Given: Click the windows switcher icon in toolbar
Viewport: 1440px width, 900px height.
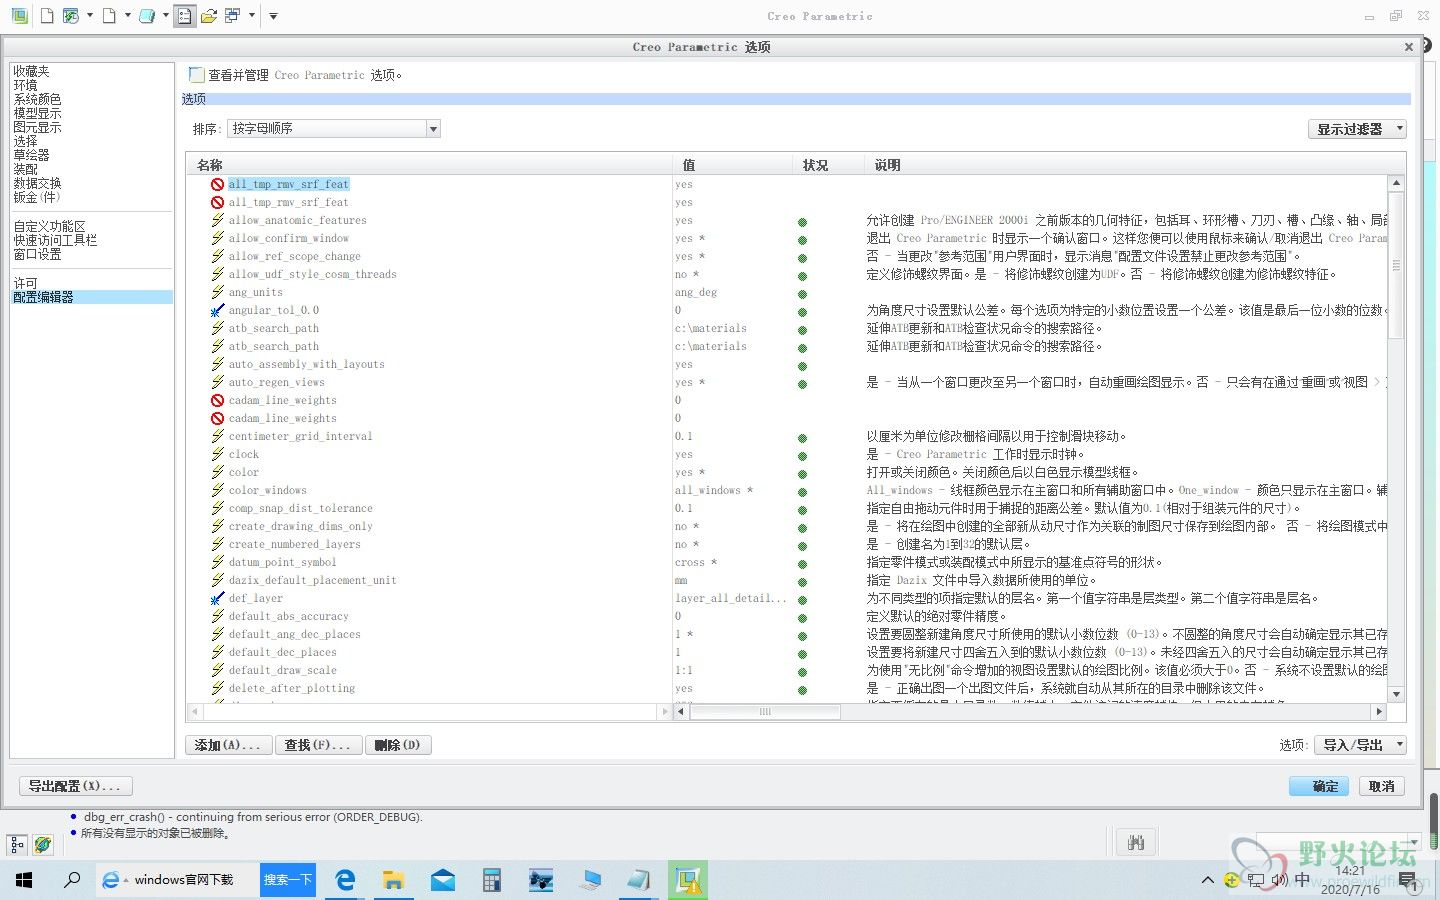Looking at the screenshot, I should (x=233, y=16).
